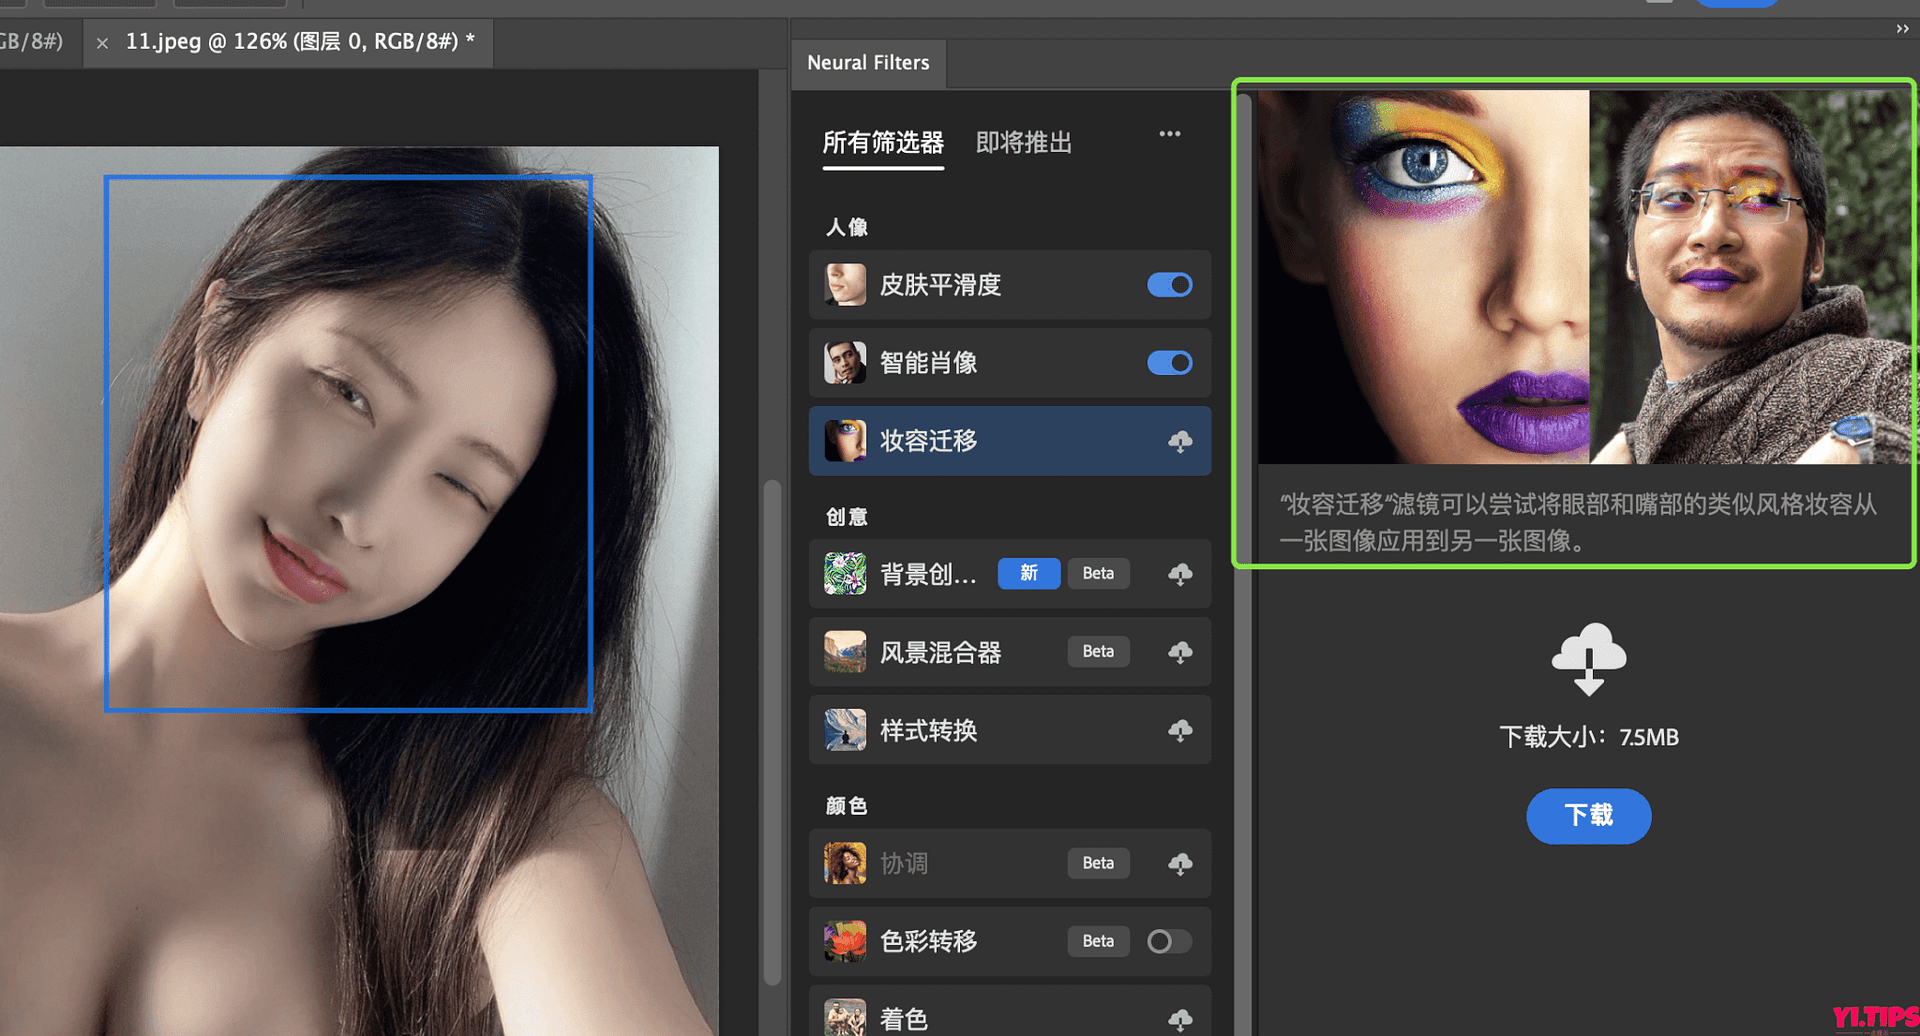Click the Neural Filters panel tab

point(868,62)
